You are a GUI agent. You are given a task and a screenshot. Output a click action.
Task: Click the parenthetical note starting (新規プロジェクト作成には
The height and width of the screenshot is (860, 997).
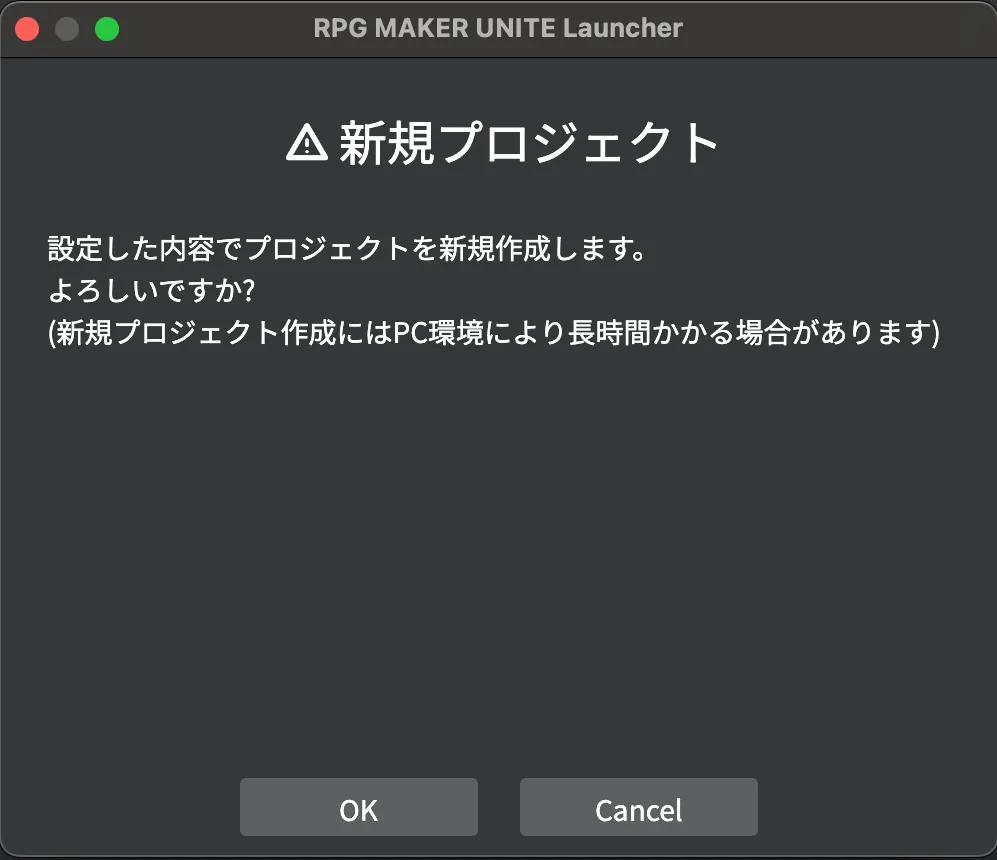pos(493,332)
